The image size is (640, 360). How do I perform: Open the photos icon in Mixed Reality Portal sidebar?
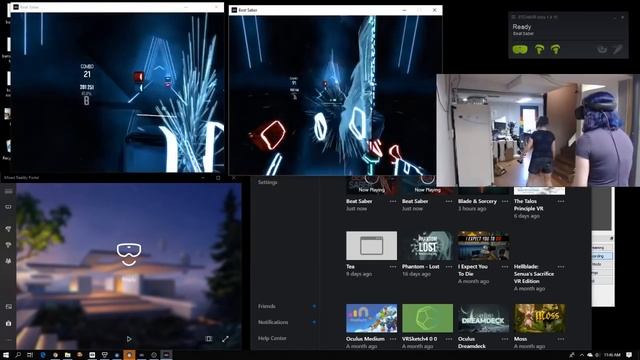8,307
